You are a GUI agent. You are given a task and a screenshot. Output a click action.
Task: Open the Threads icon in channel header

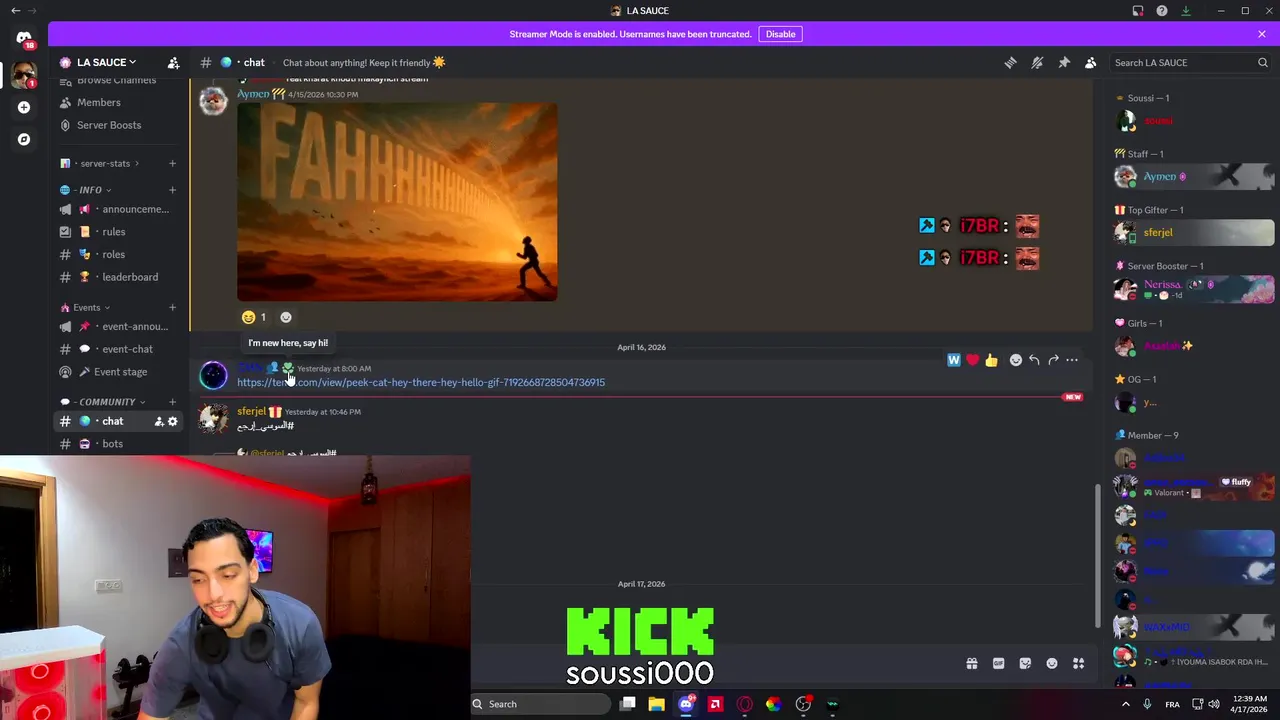(1010, 62)
